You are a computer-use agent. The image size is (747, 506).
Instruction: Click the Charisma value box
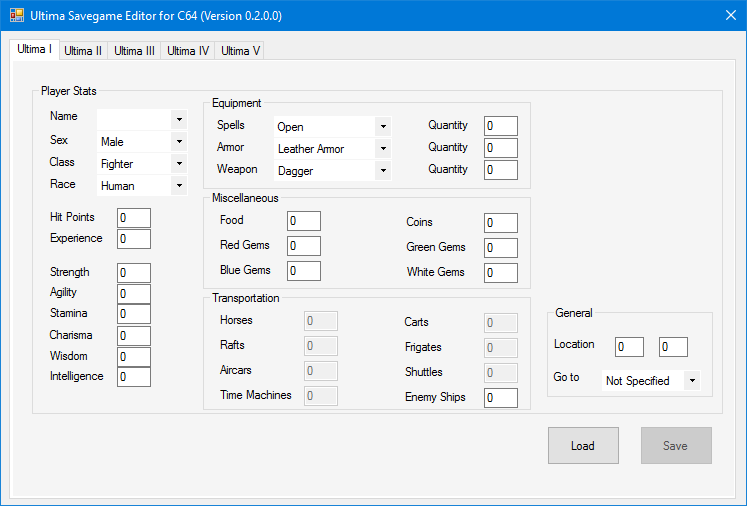click(134, 336)
